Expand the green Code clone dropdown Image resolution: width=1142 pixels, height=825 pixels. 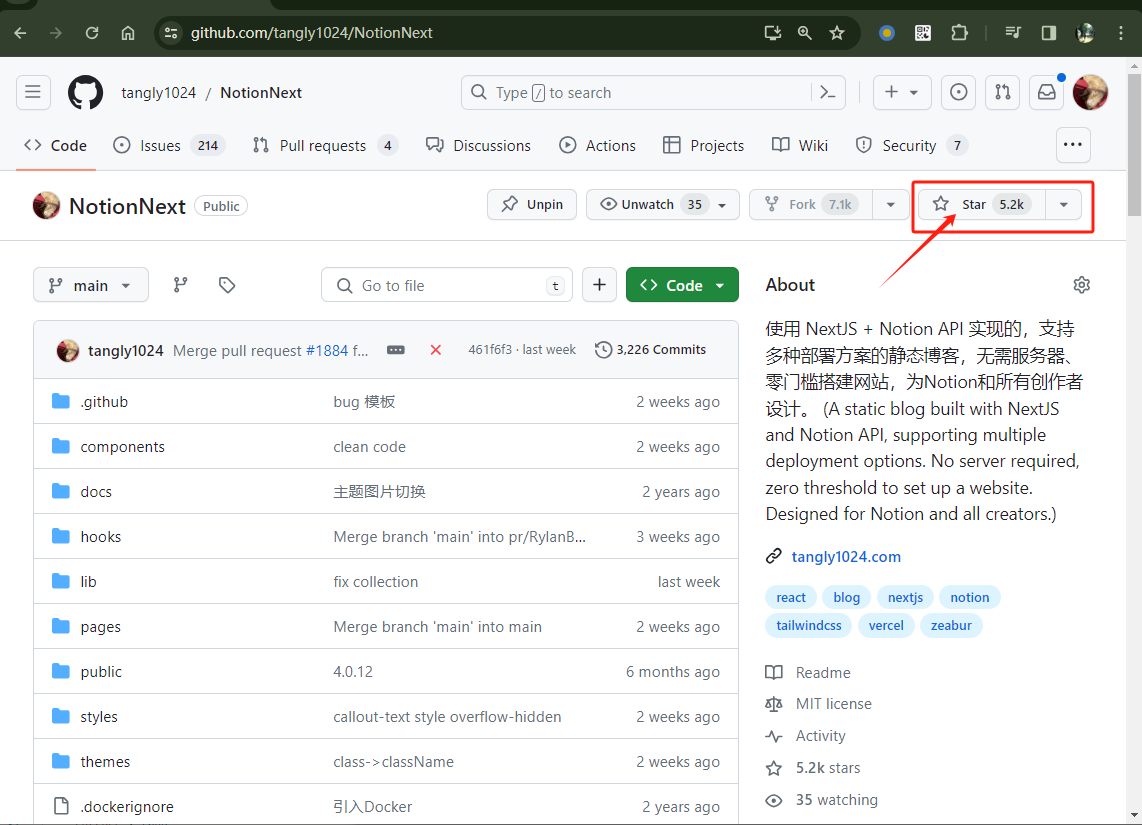pos(682,285)
